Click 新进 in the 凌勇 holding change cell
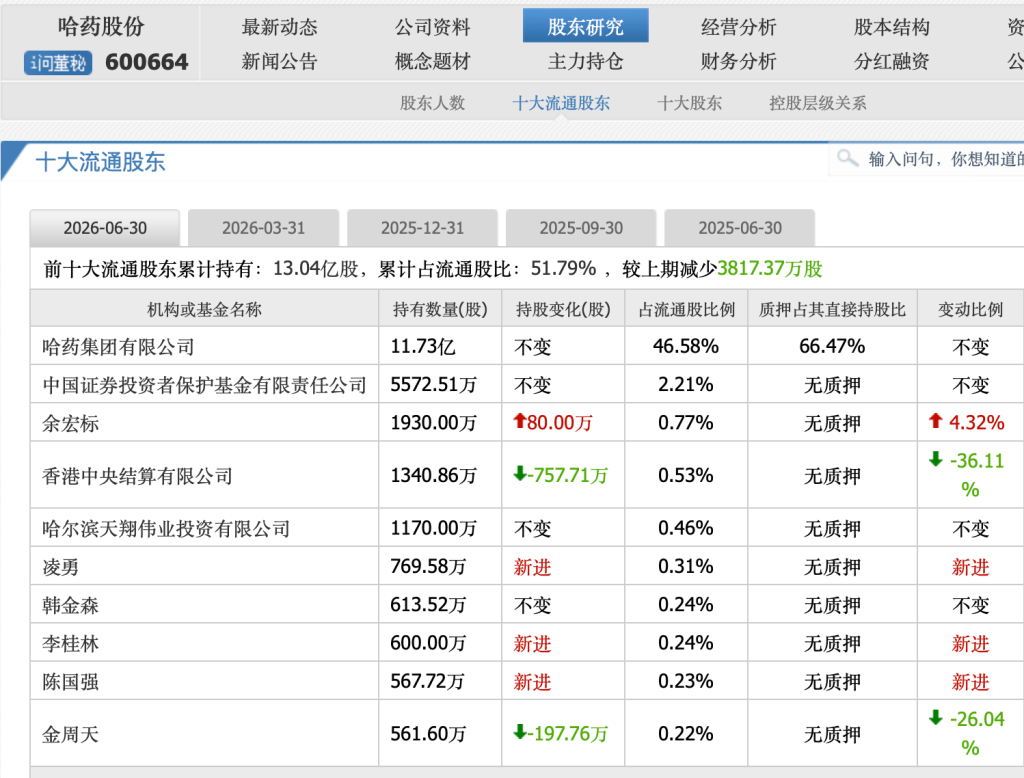The image size is (1024, 778). 532,567
